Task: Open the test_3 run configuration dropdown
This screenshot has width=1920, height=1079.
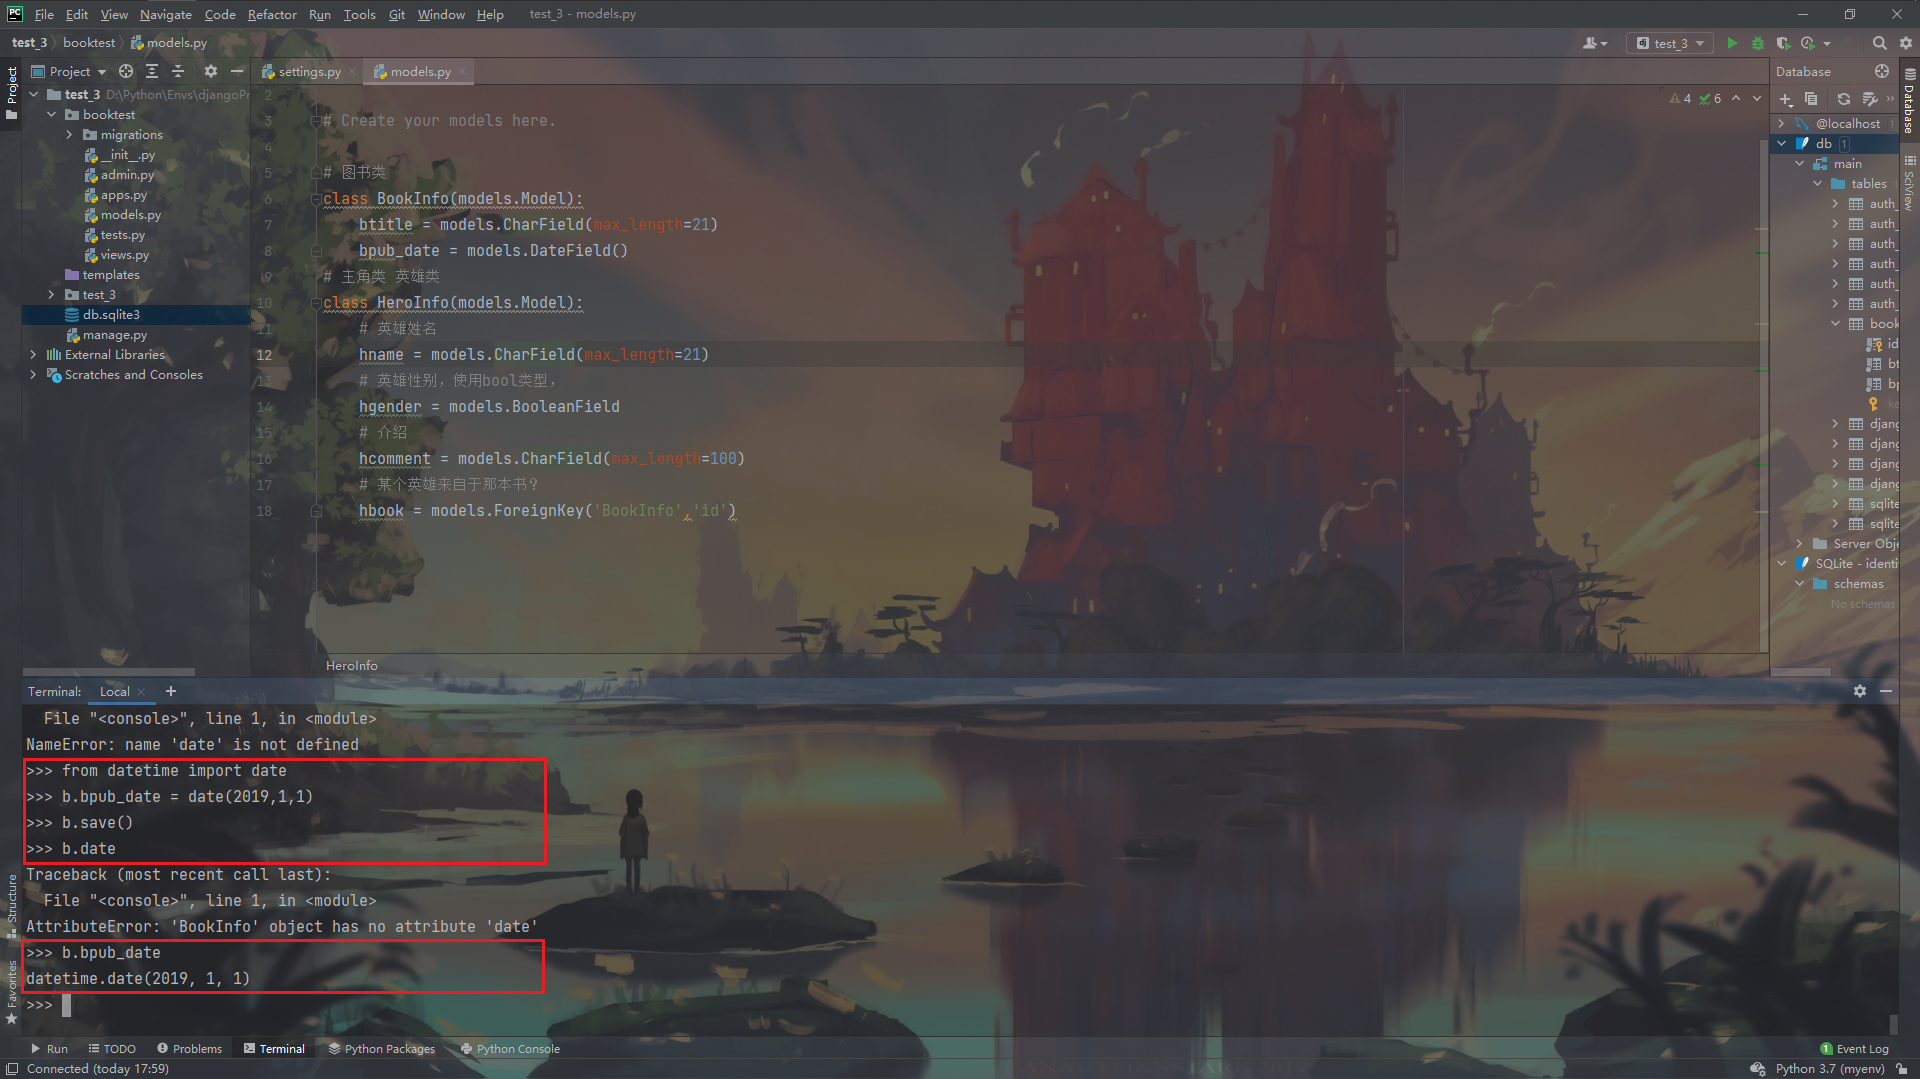Action: pos(1670,43)
